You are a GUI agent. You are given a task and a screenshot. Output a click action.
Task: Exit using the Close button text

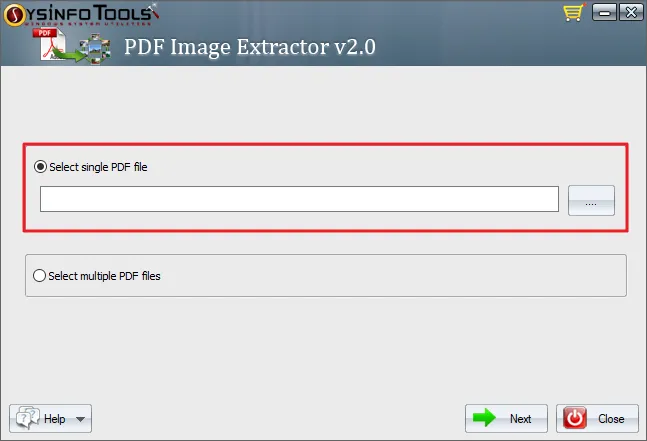pyautogui.click(x=611, y=419)
